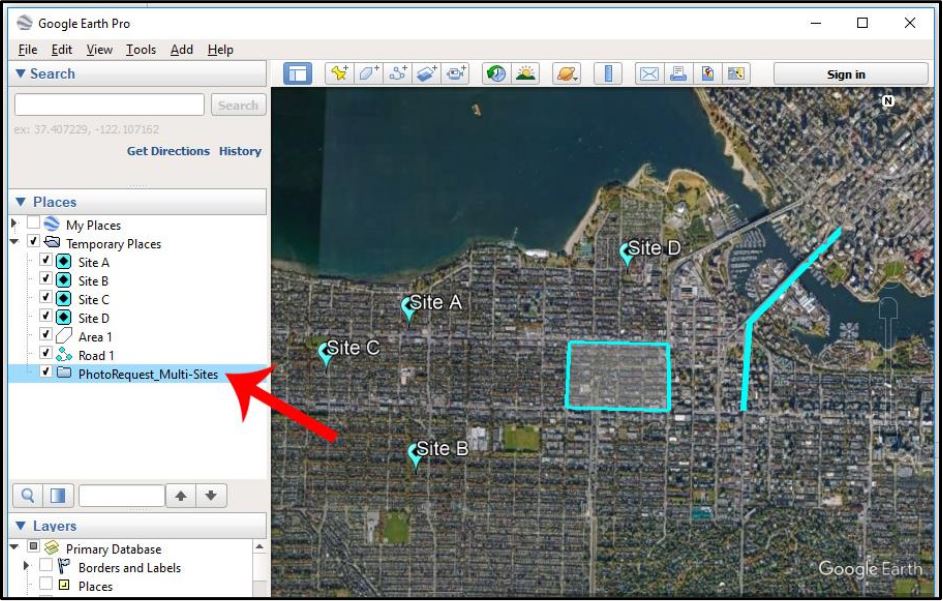Viewport: 943px width, 601px height.
Task: Toggle the sidebar visibility button
Action: tap(297, 74)
